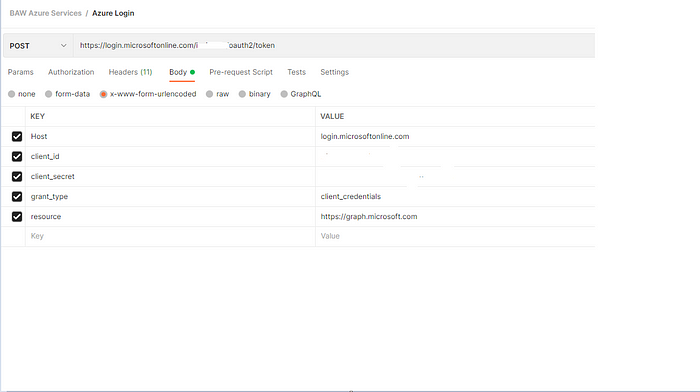Viewport: 700px width, 392px height.
Task: Toggle the resource row checkbox
Action: 17,217
